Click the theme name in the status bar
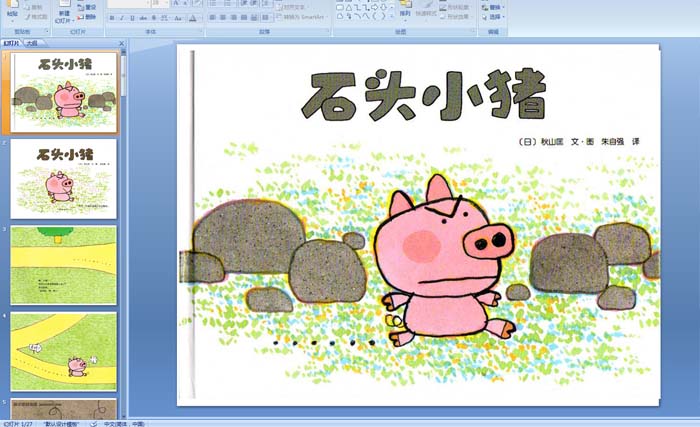Image resolution: width=700 pixels, height=427 pixels. point(61,424)
